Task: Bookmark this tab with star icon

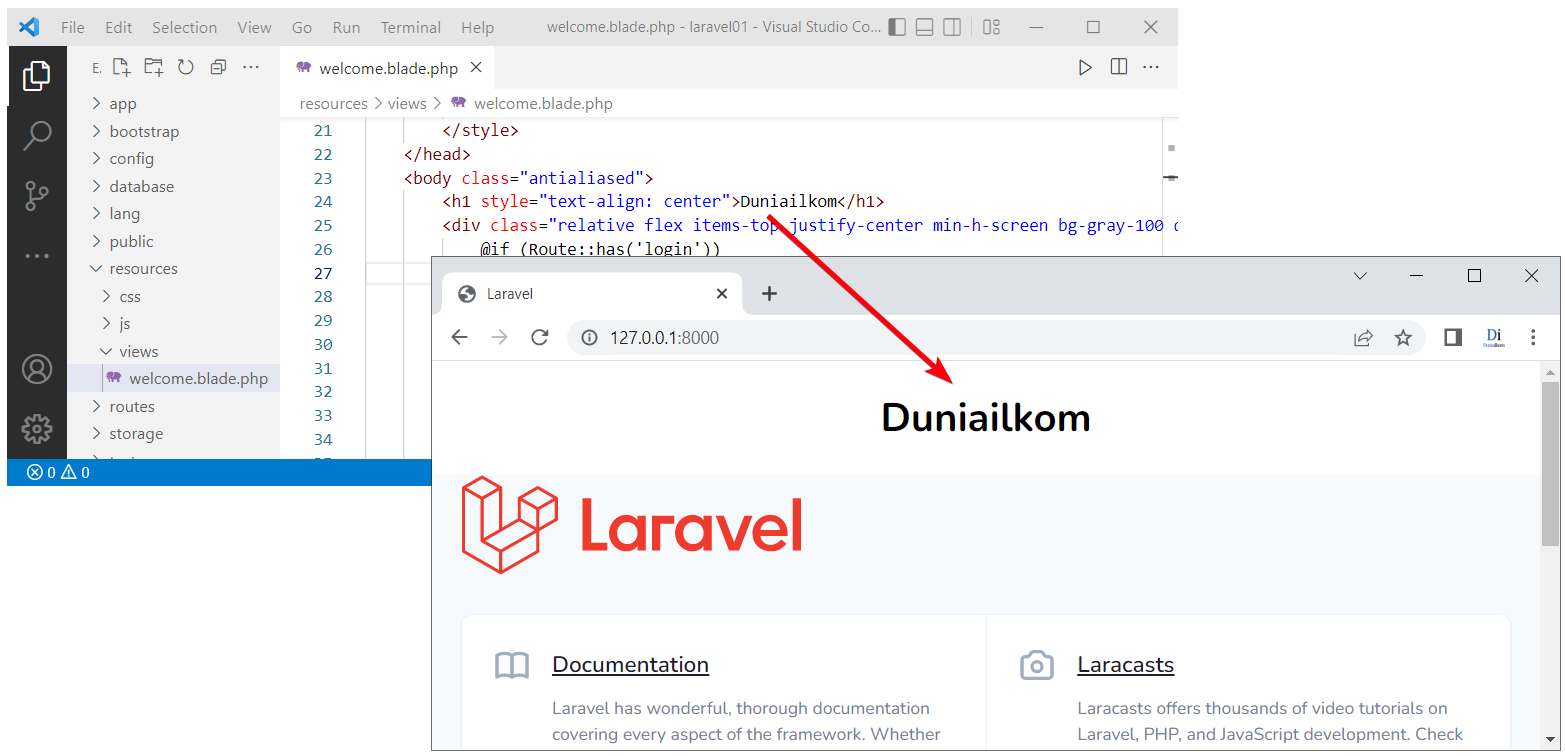Action: click(x=1403, y=338)
